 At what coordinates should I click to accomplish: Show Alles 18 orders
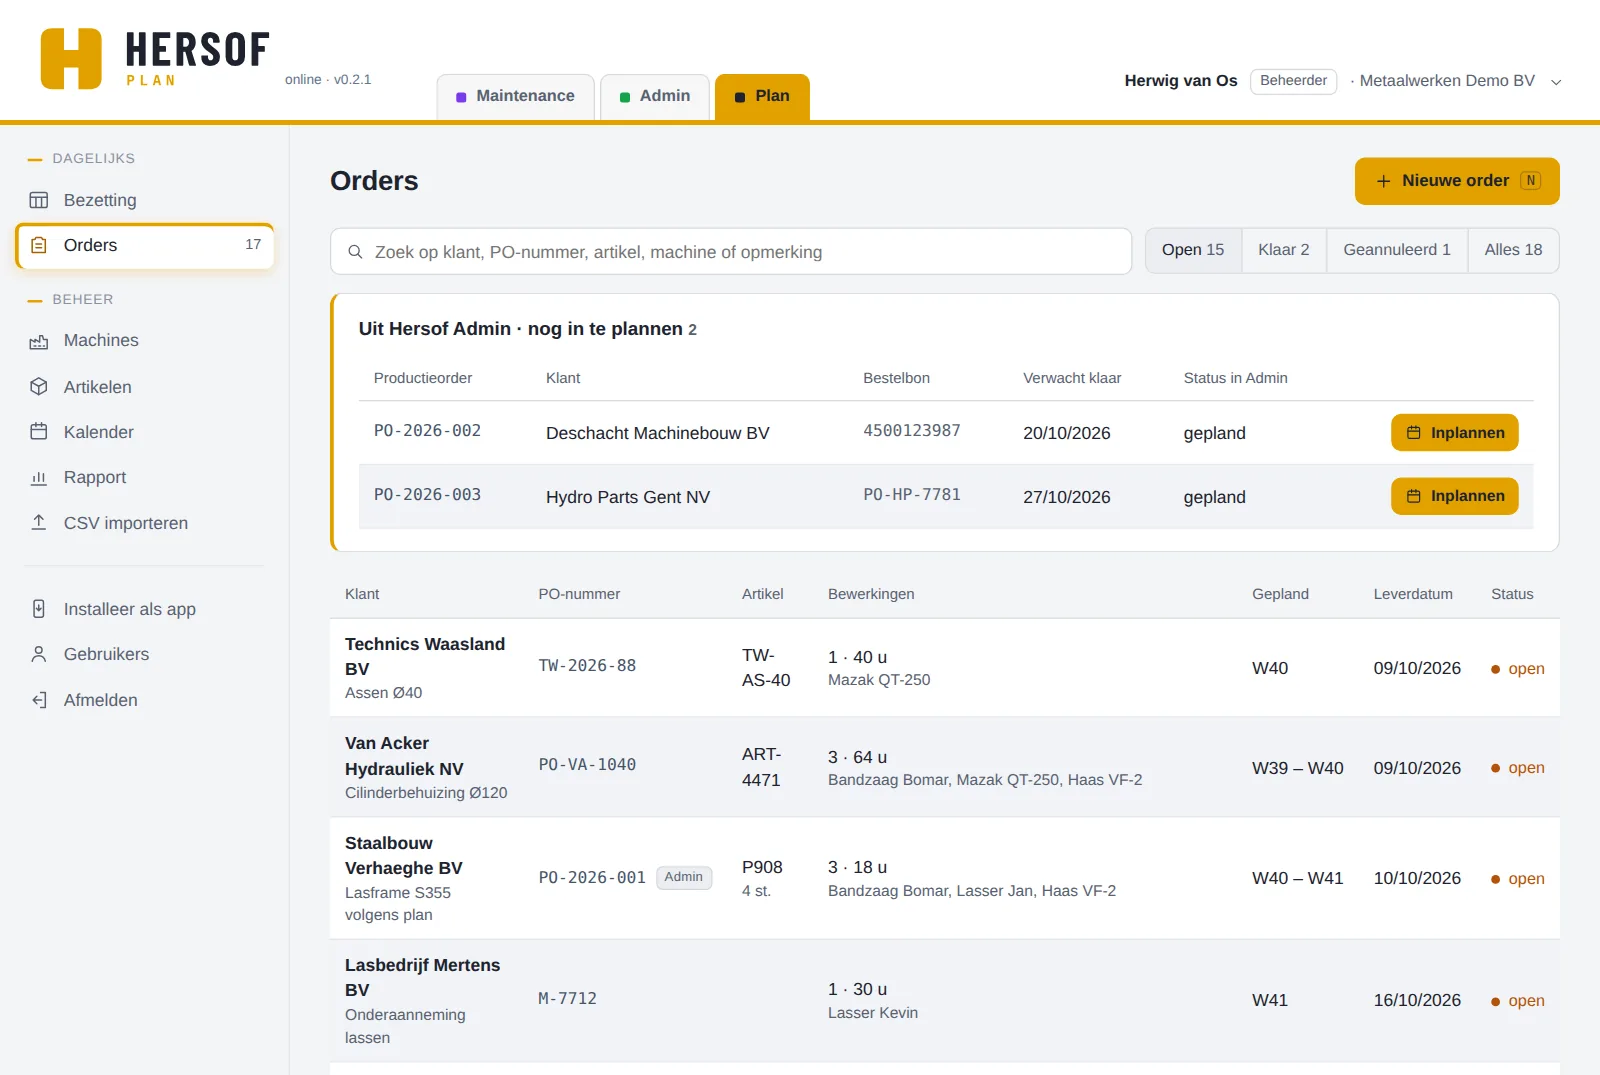(x=1513, y=250)
